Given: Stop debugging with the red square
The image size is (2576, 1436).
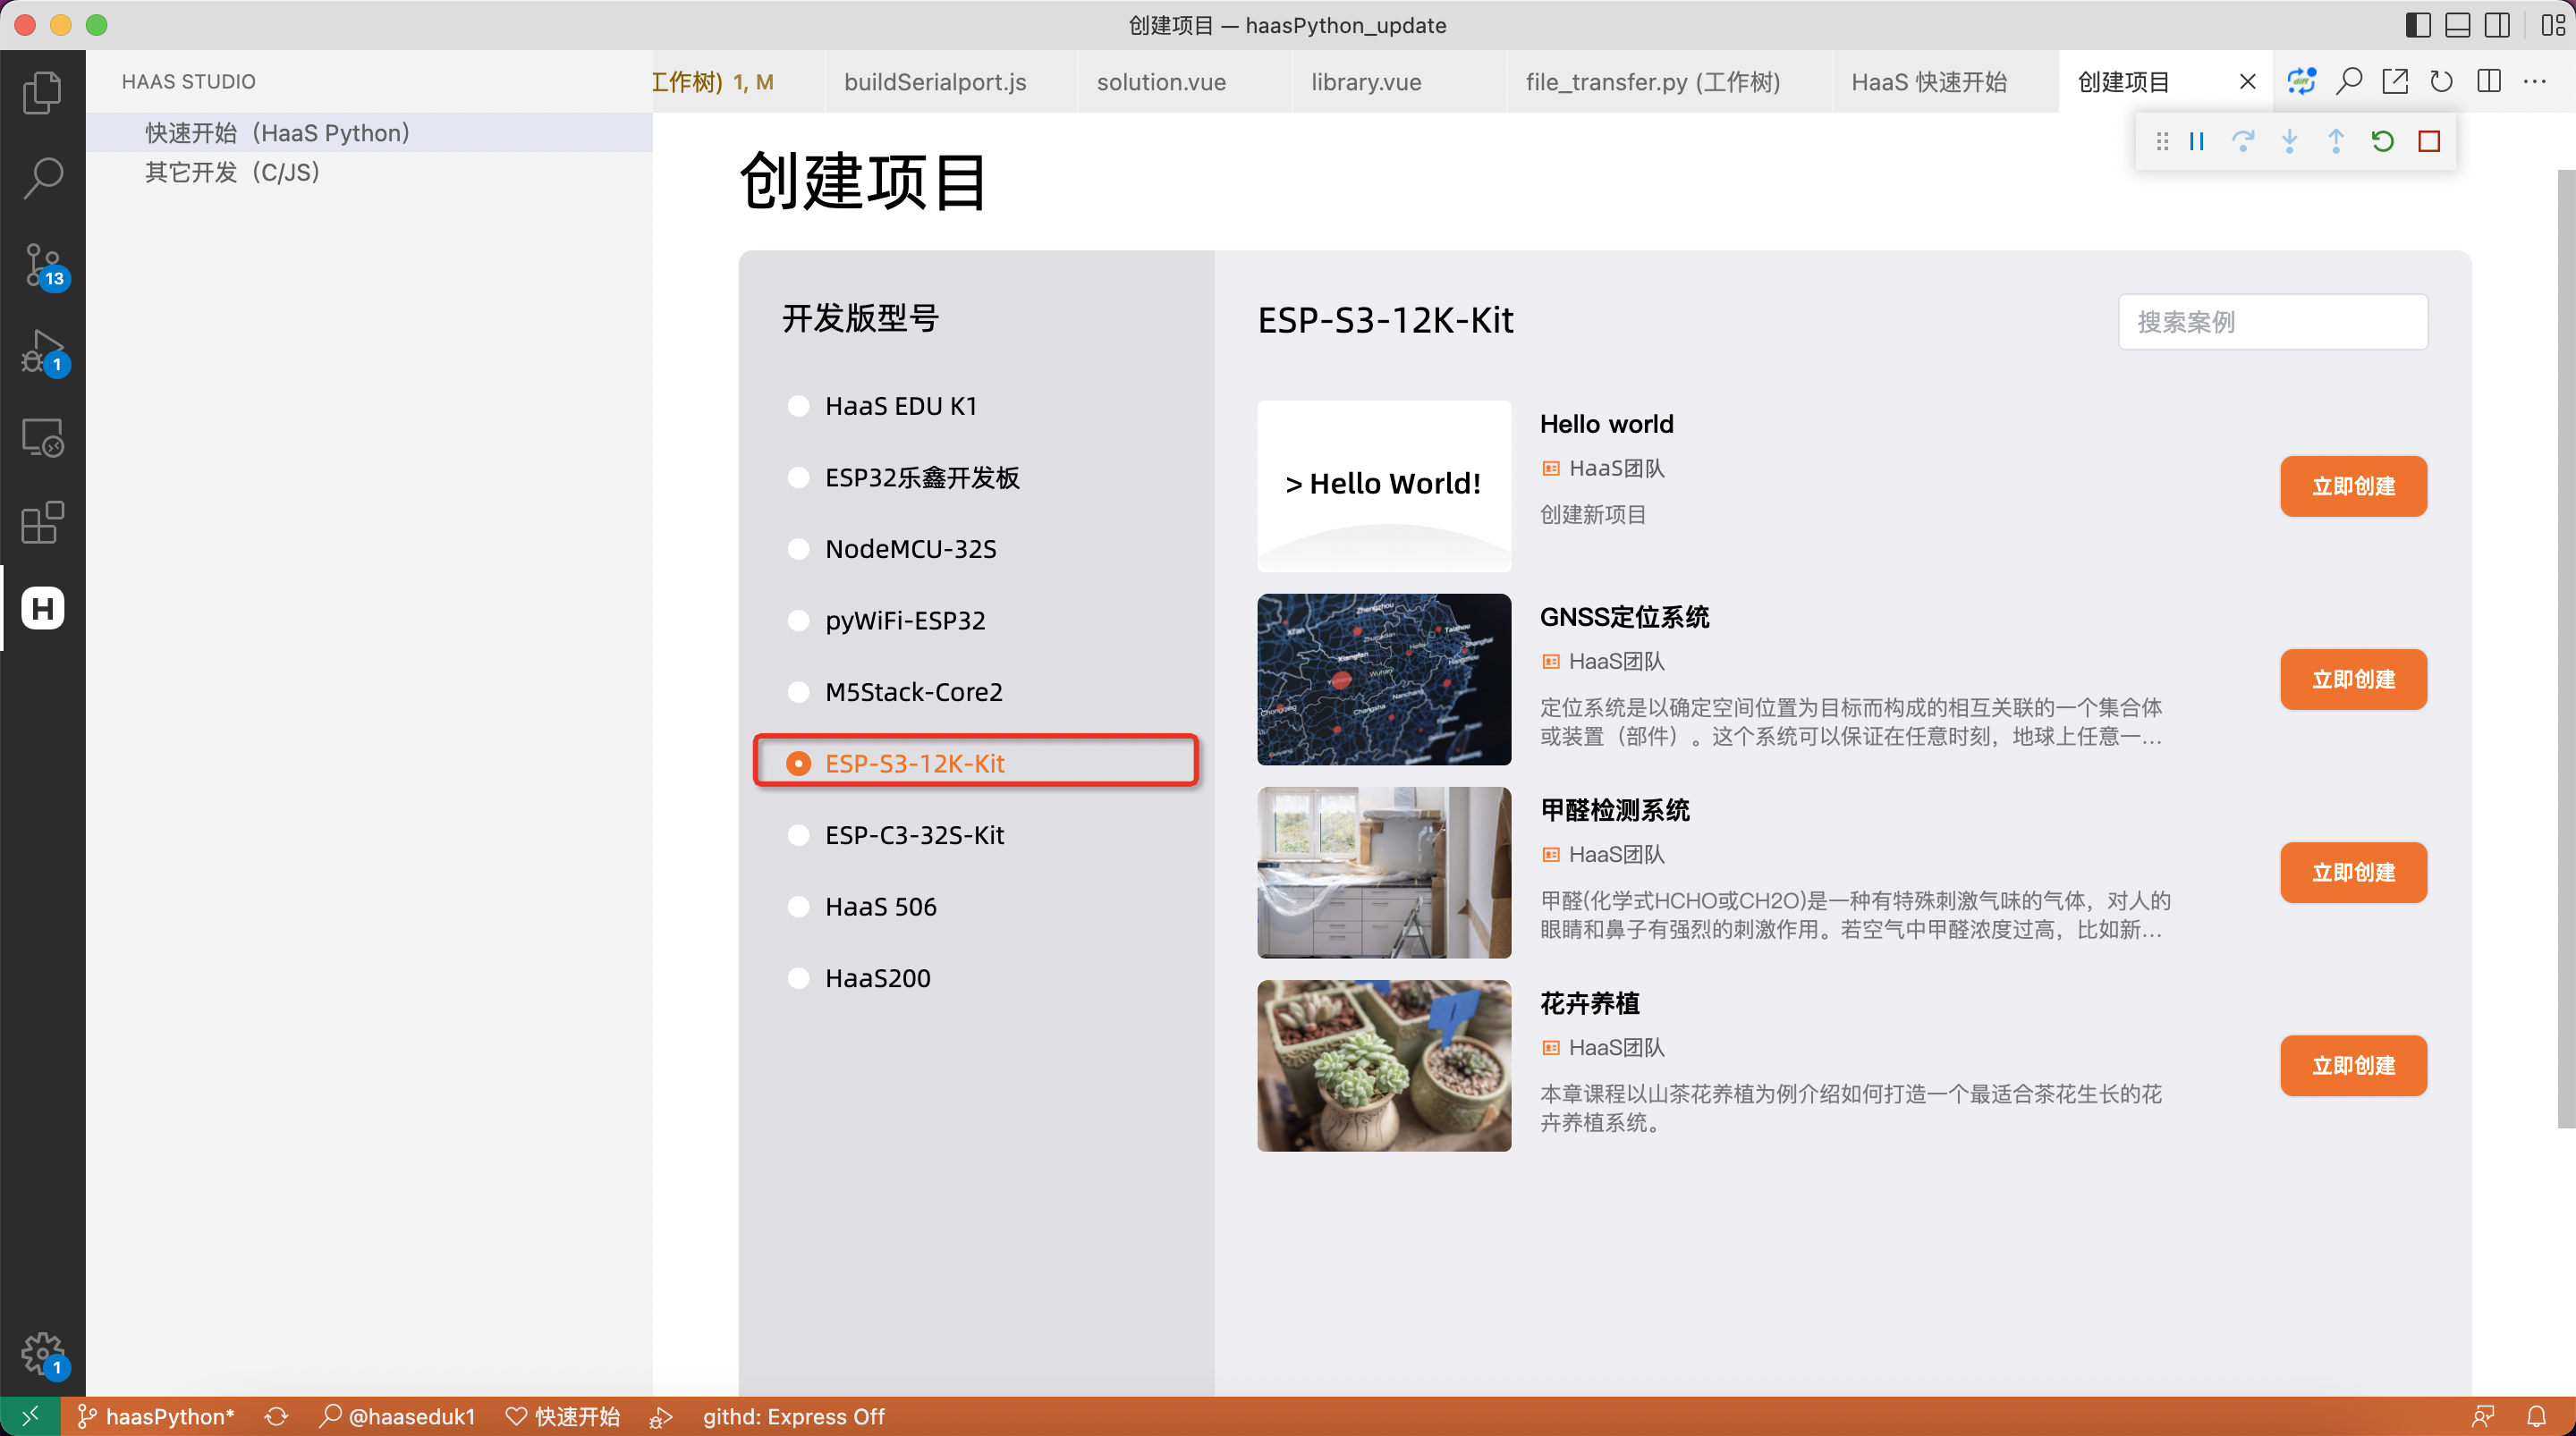Looking at the screenshot, I should pos(2430,141).
